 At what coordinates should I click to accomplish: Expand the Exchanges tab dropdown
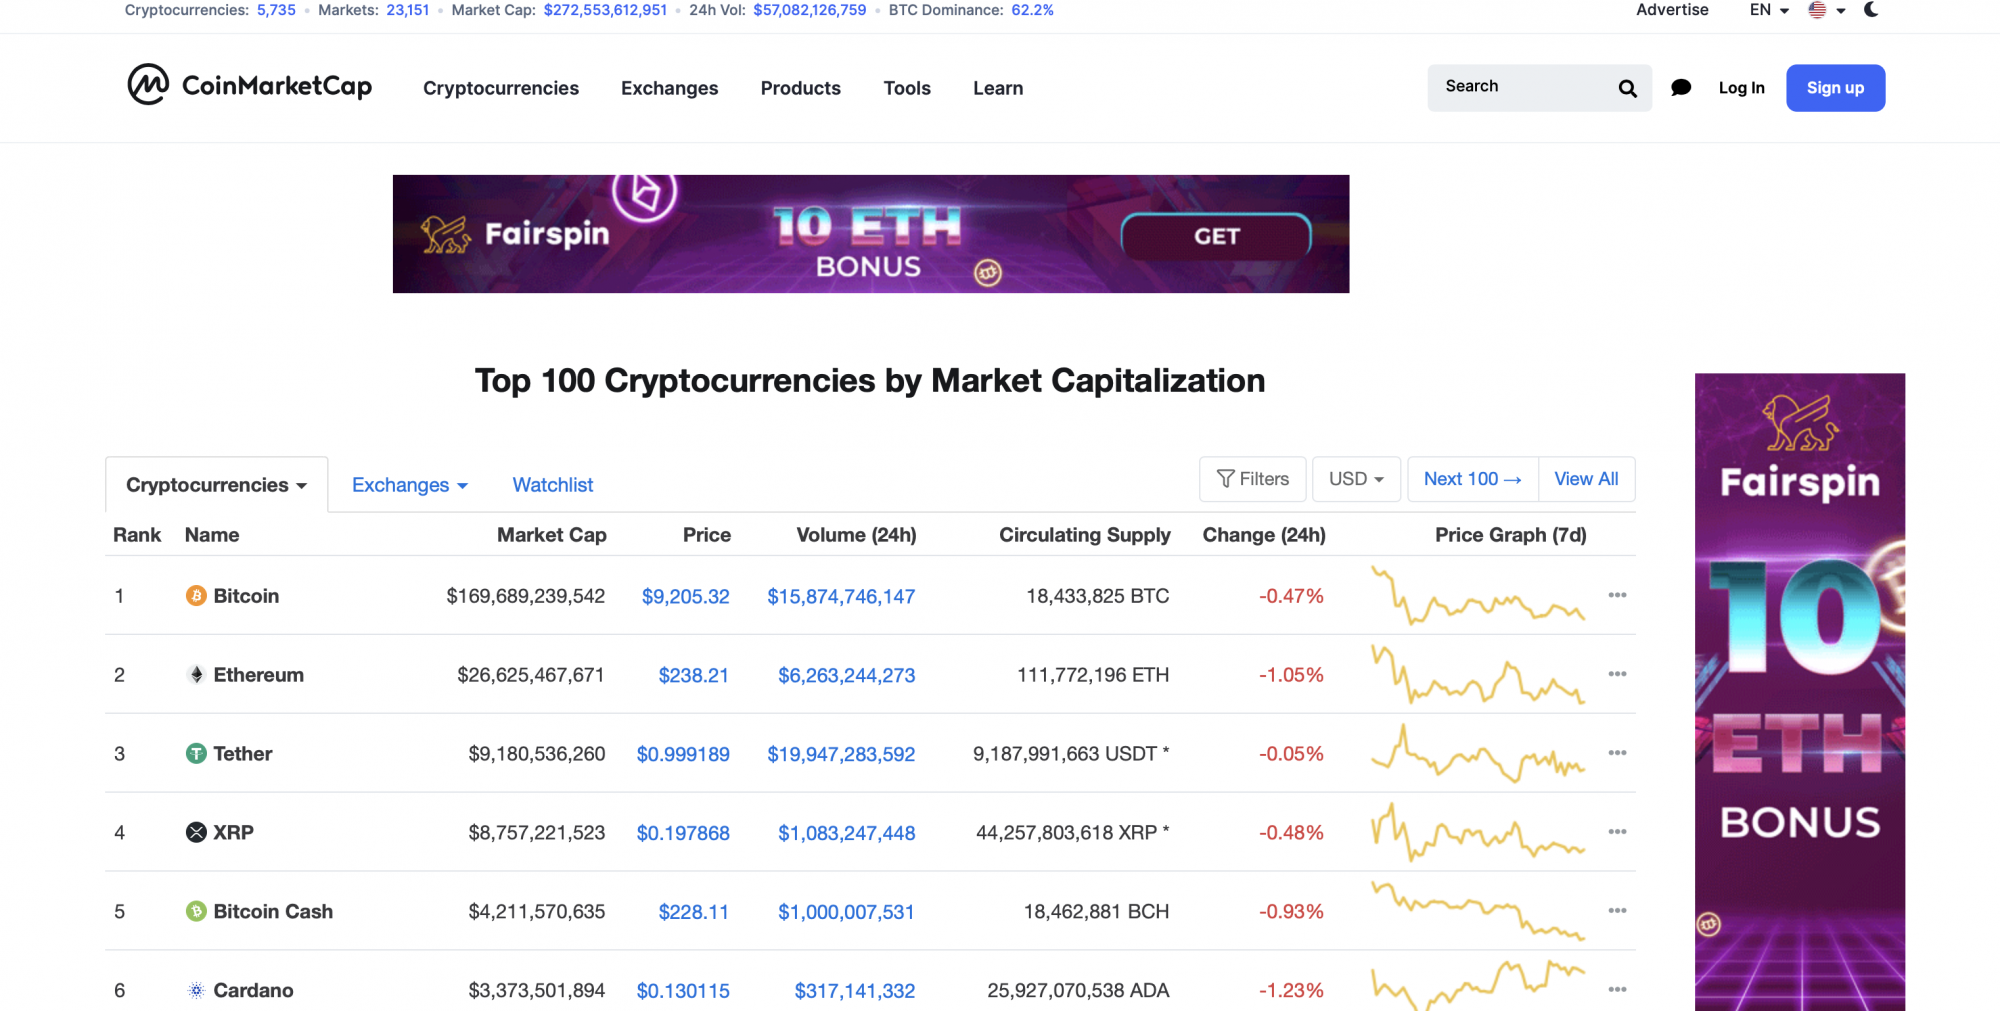tap(409, 485)
